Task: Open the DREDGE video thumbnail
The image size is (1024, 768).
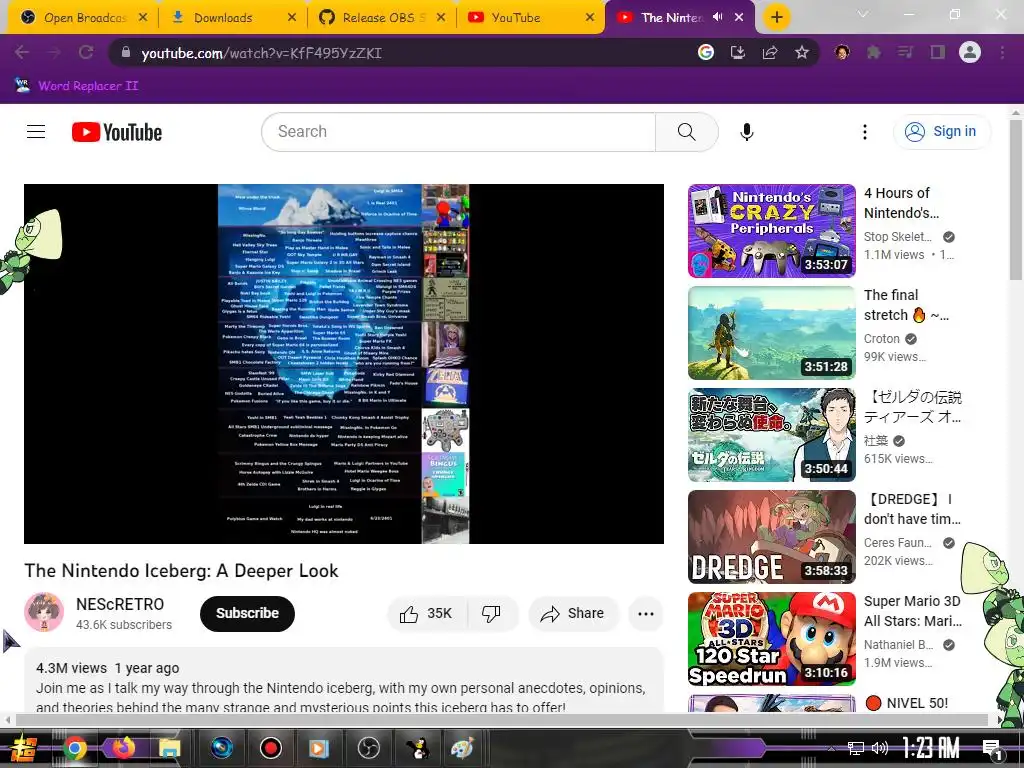Action: point(771,536)
